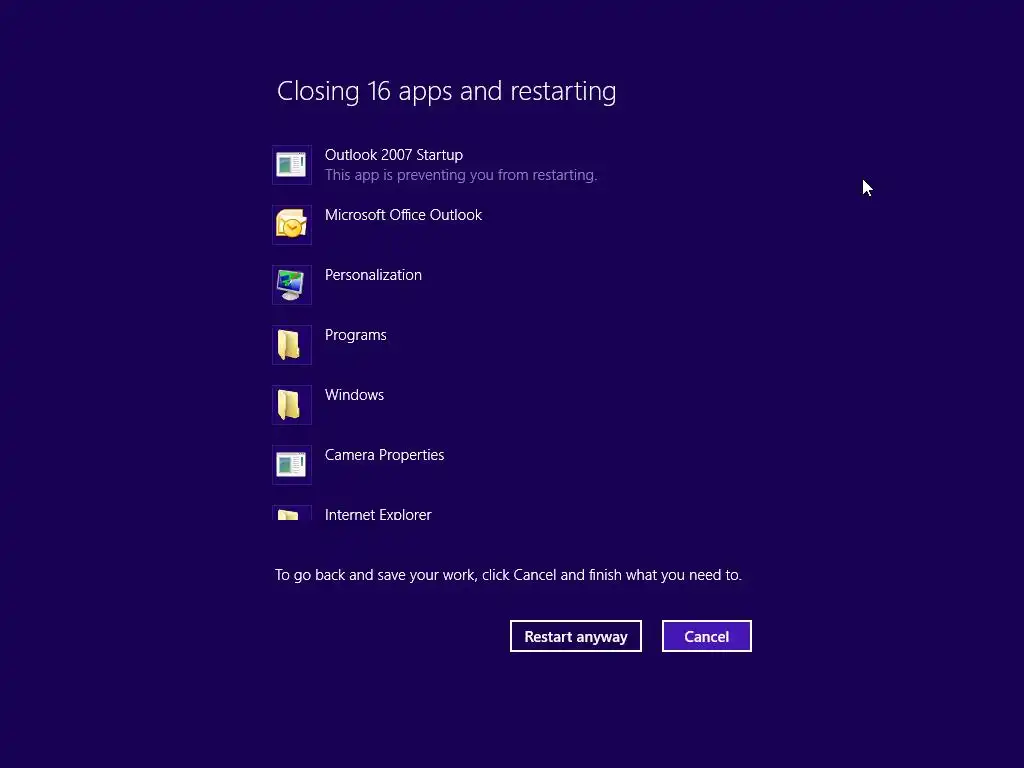Select the 'Camera Properties' entry text
Viewport: 1024px width, 768px height.
coord(384,455)
